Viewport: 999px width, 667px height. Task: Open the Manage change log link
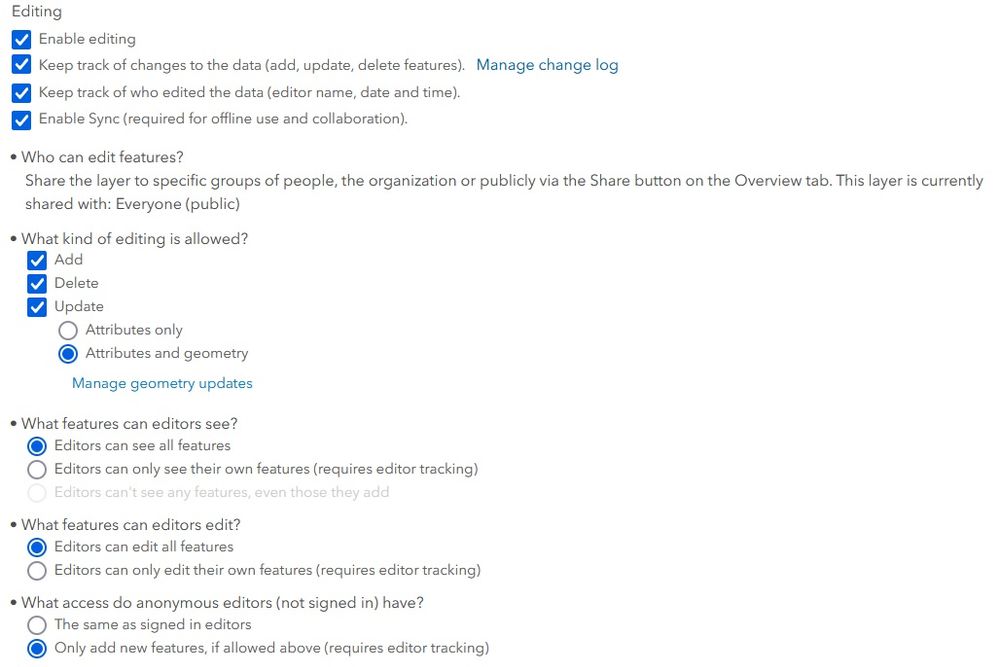tap(547, 65)
